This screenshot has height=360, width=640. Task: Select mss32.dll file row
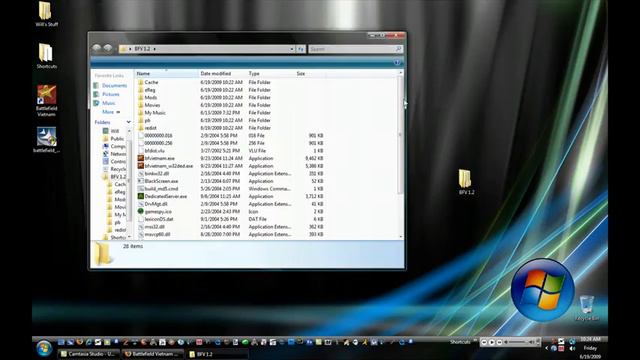tap(231, 227)
